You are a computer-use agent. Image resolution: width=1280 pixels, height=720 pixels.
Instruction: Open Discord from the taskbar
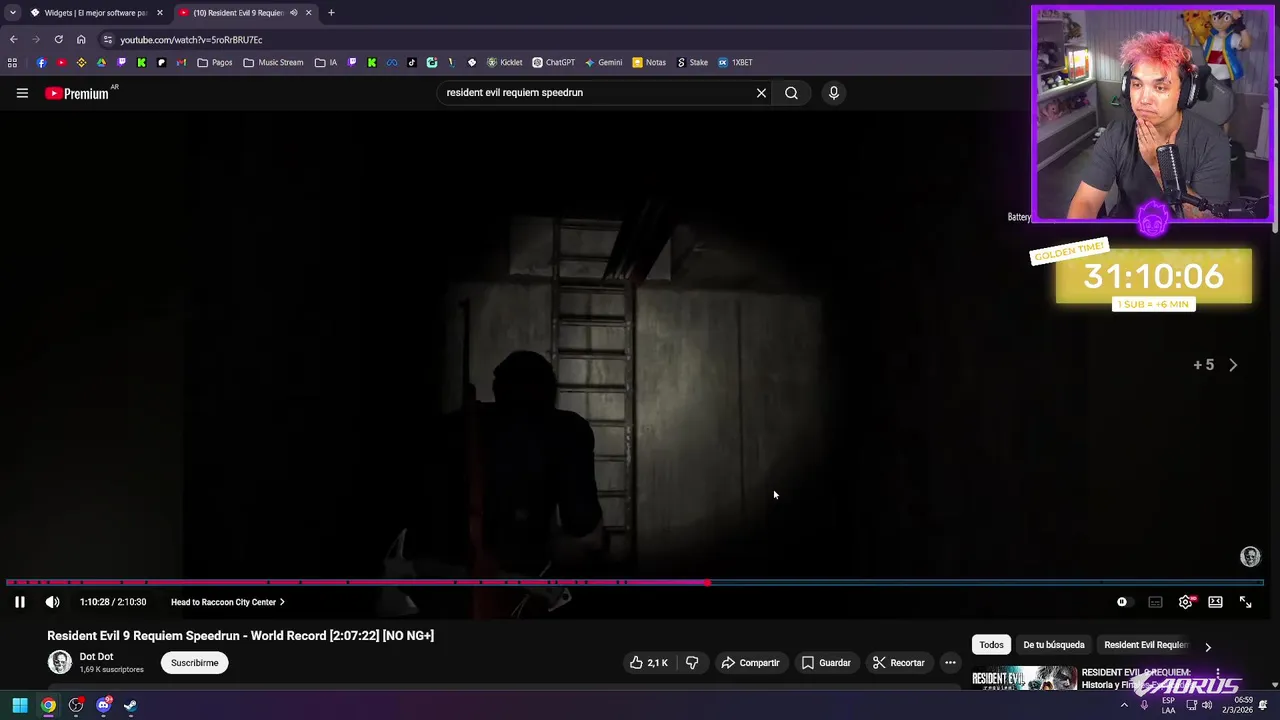103,706
